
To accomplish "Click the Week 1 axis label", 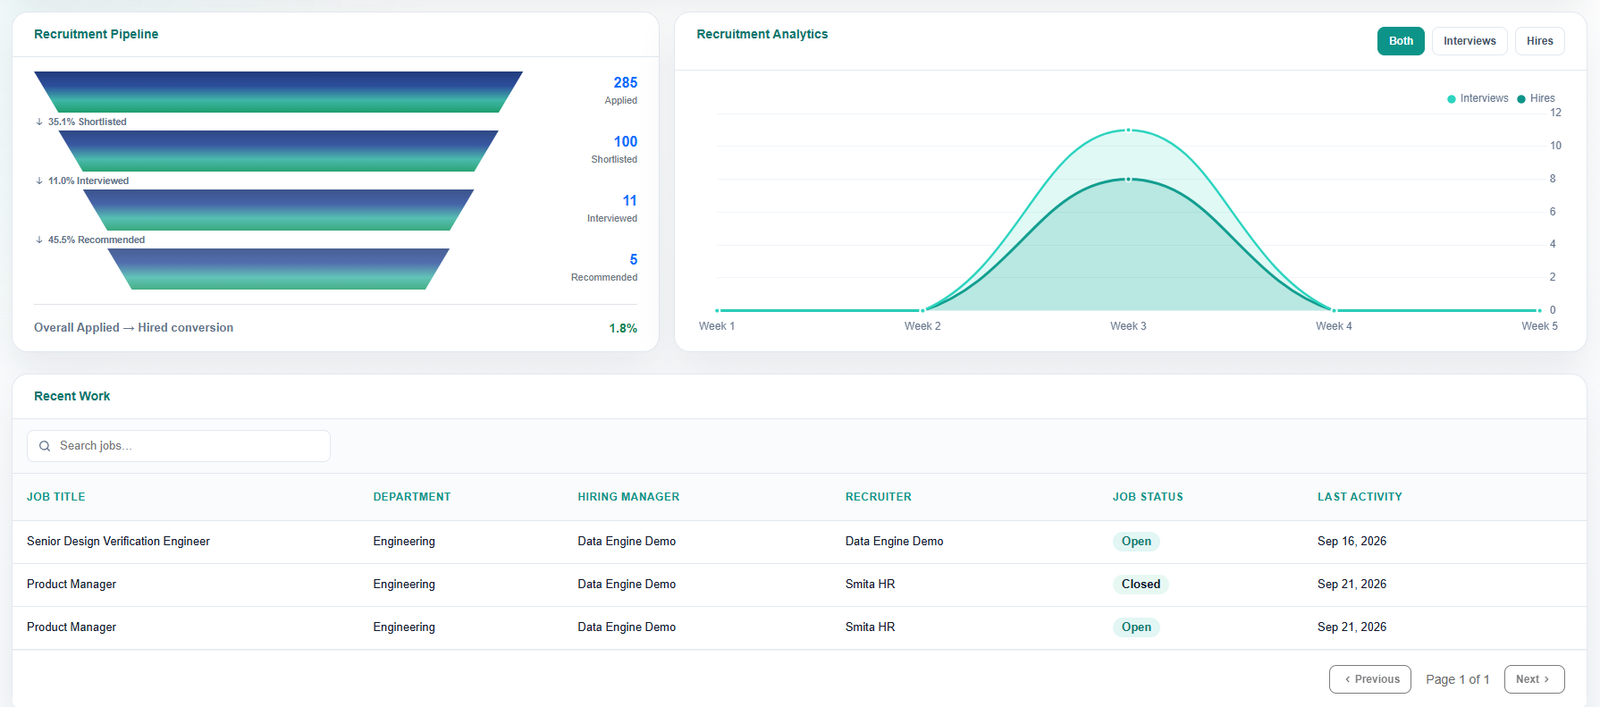I will 716,326.
